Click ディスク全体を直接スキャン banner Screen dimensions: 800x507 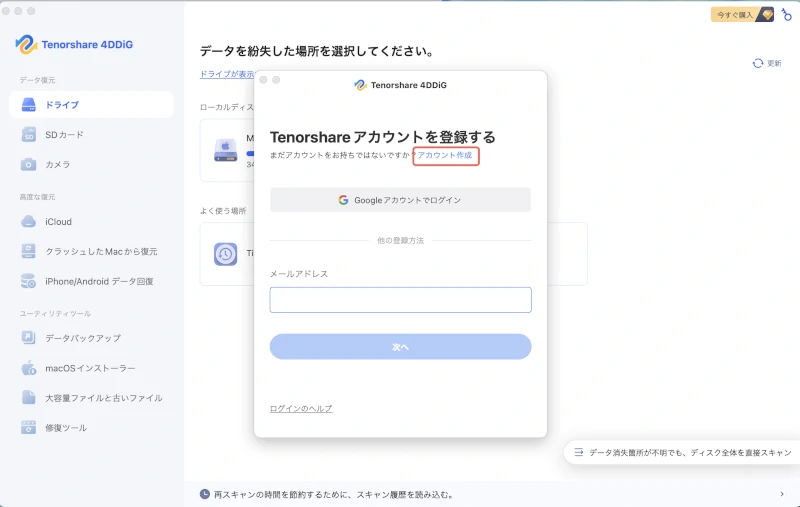[683, 452]
